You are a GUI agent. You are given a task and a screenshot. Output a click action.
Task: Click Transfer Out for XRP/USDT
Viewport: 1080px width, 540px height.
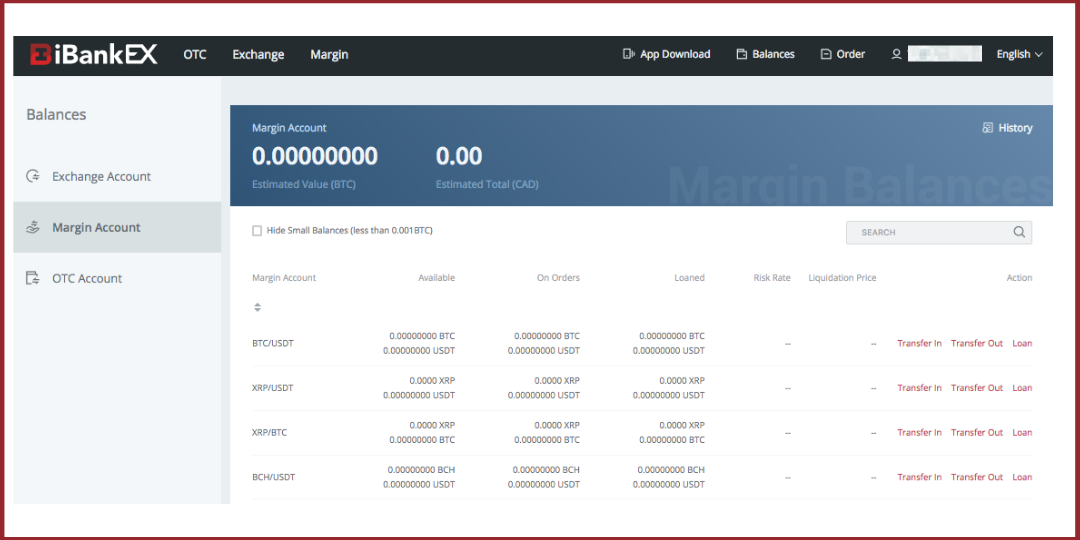[x=977, y=388]
